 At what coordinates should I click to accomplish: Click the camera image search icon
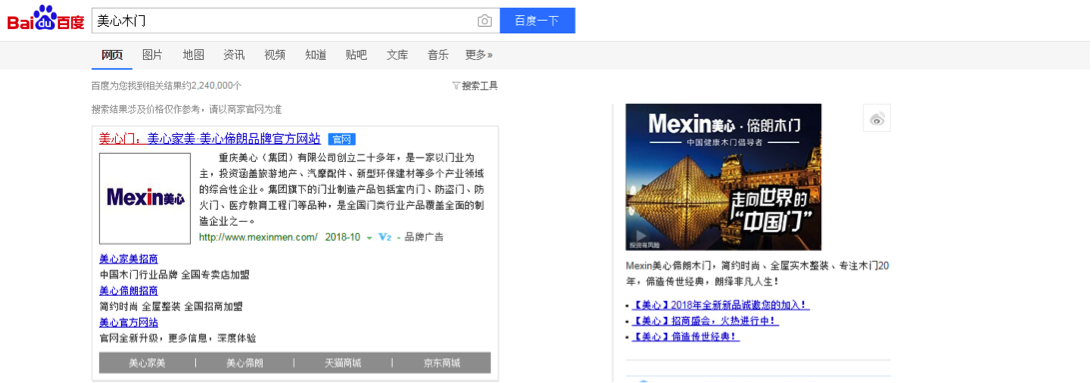coord(484,21)
